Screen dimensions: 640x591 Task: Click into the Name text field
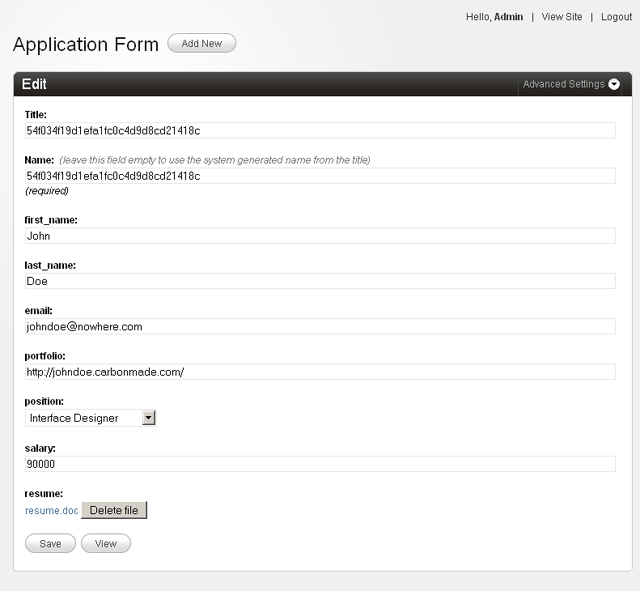(320, 176)
